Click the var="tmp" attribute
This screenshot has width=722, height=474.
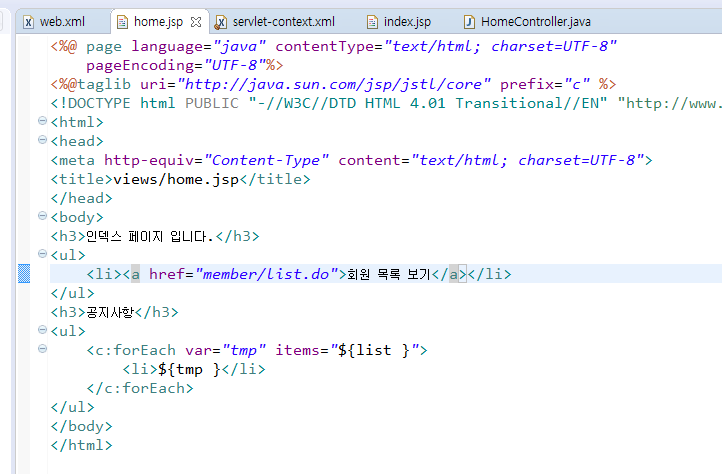pyautogui.click(x=226, y=350)
